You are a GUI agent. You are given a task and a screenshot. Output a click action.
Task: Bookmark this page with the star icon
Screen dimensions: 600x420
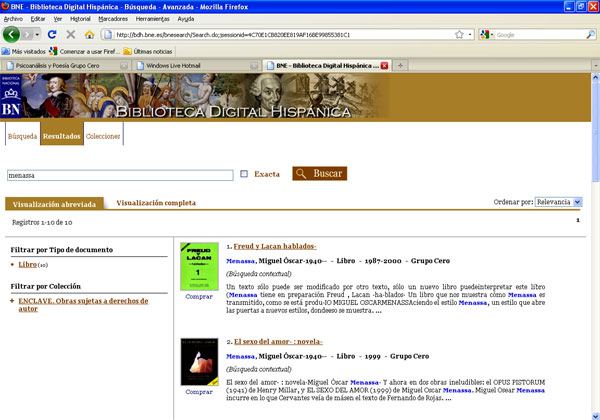[x=459, y=35]
